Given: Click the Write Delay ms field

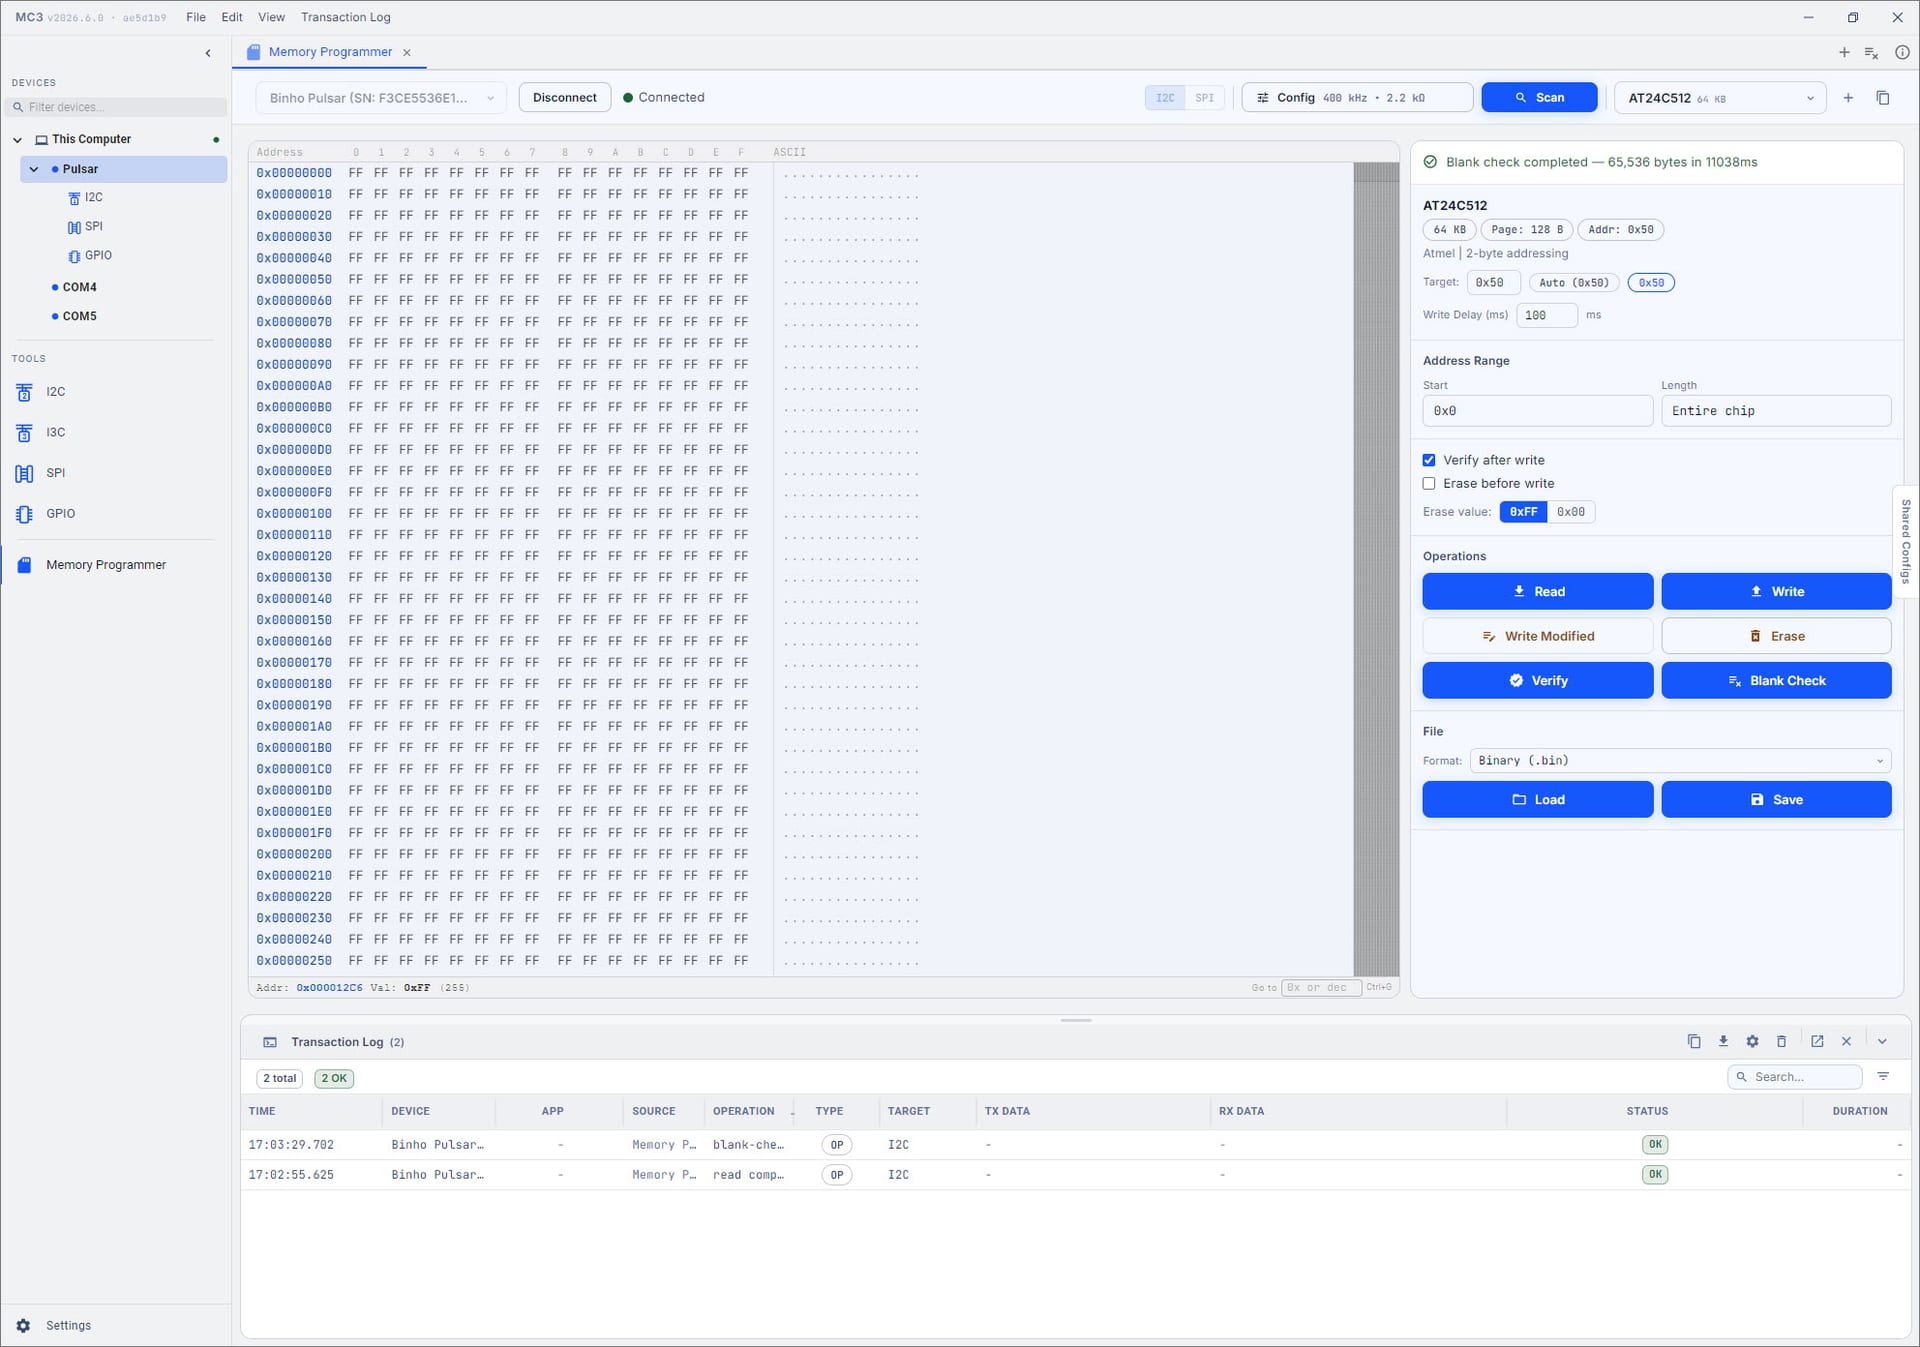Looking at the screenshot, I should click(1547, 315).
